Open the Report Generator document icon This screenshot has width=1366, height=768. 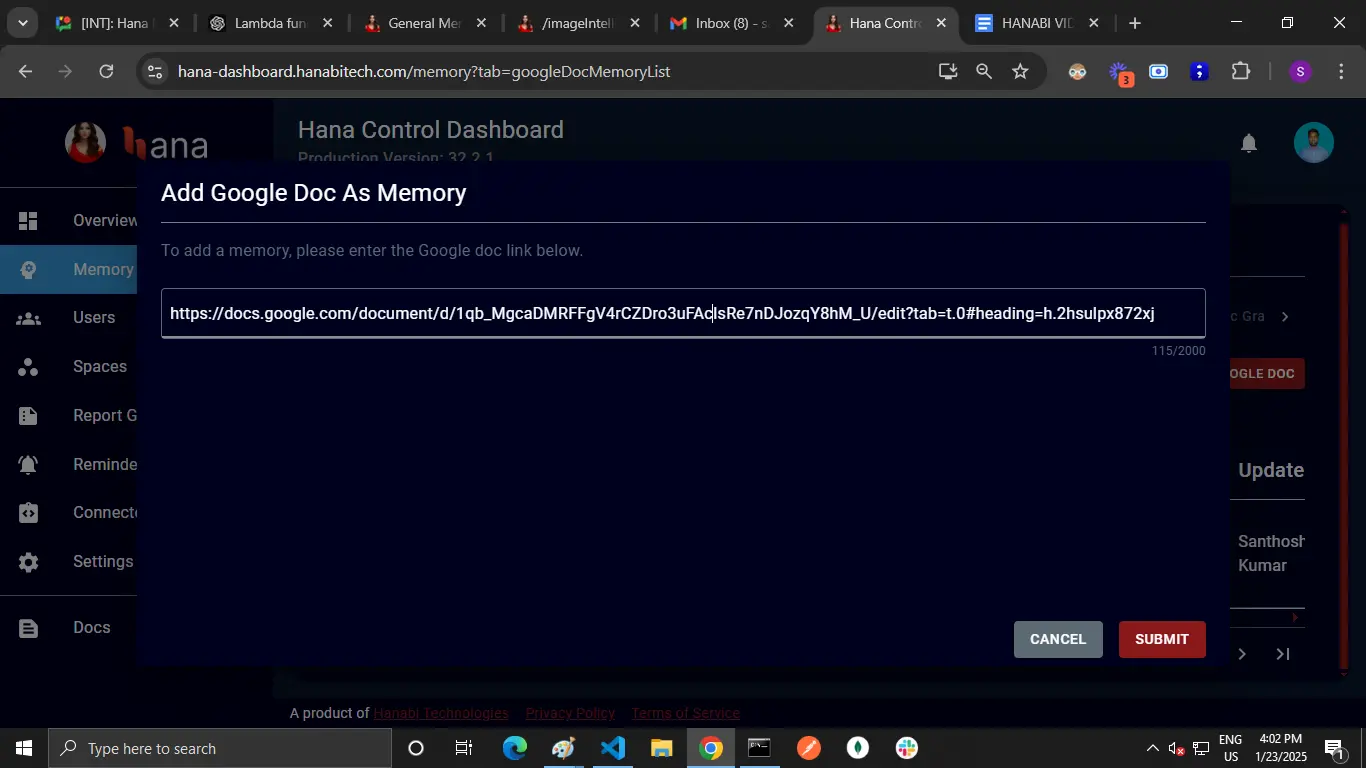28,416
